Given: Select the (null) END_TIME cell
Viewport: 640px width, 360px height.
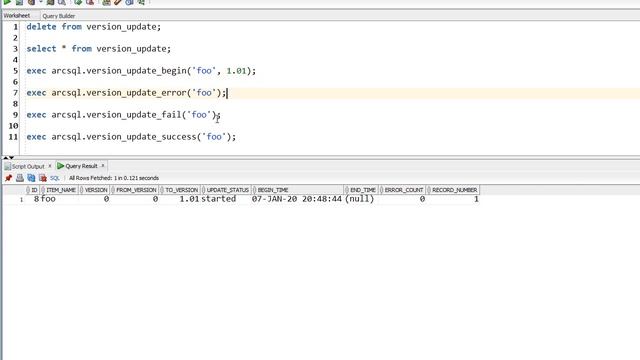Looking at the screenshot, I should [x=360, y=199].
